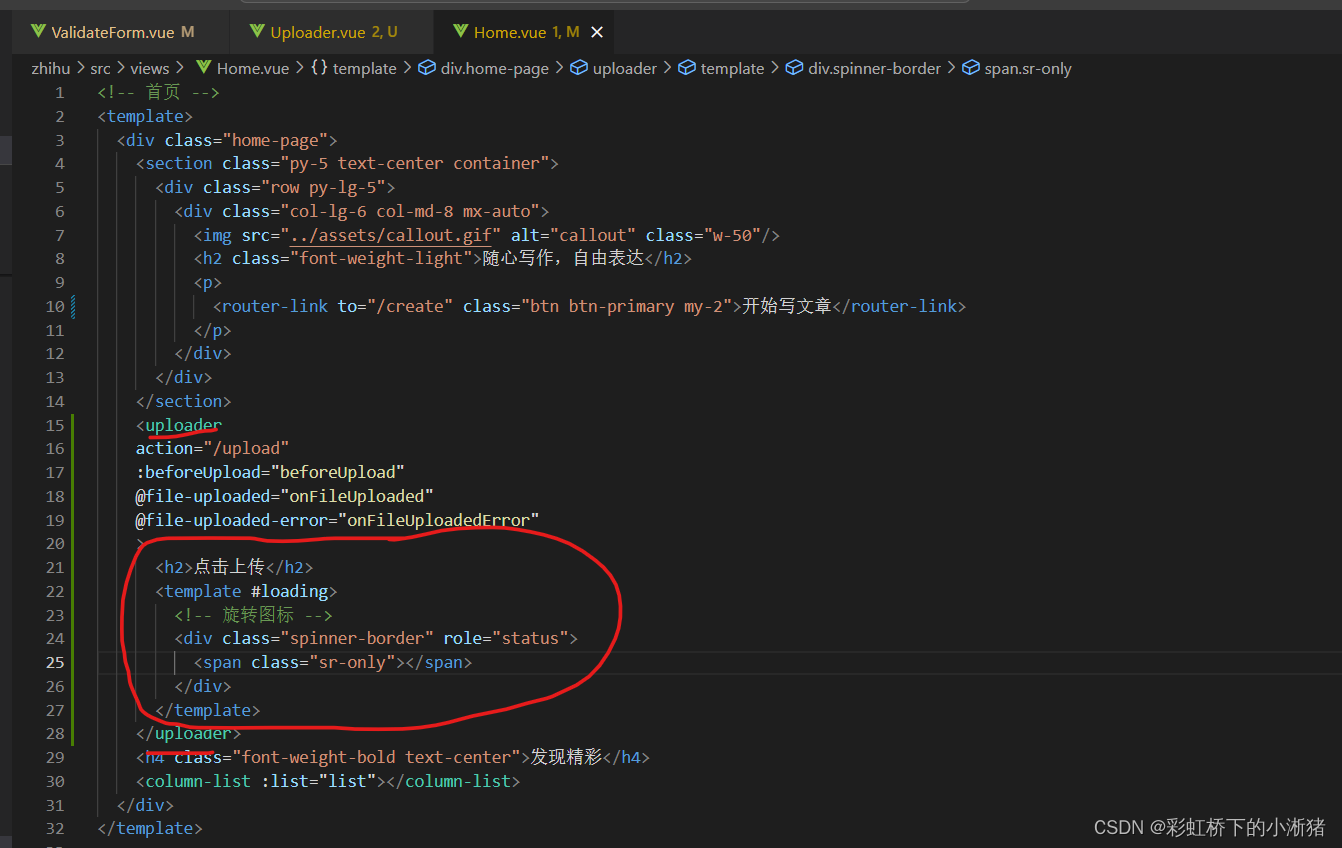Open the Uploader.vue editor tab
1342x848 pixels.
323,32
